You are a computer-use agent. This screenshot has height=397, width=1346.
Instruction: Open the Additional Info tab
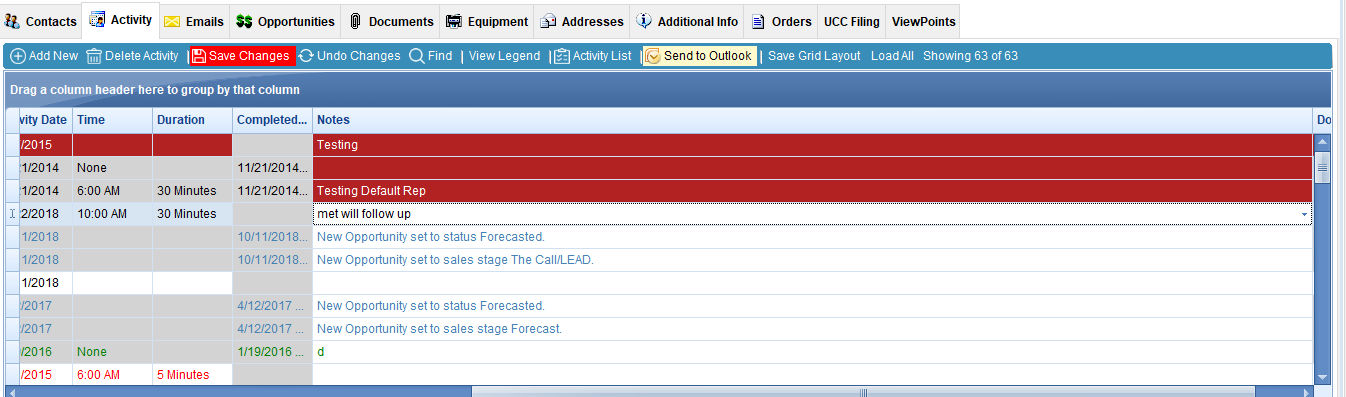[x=688, y=21]
